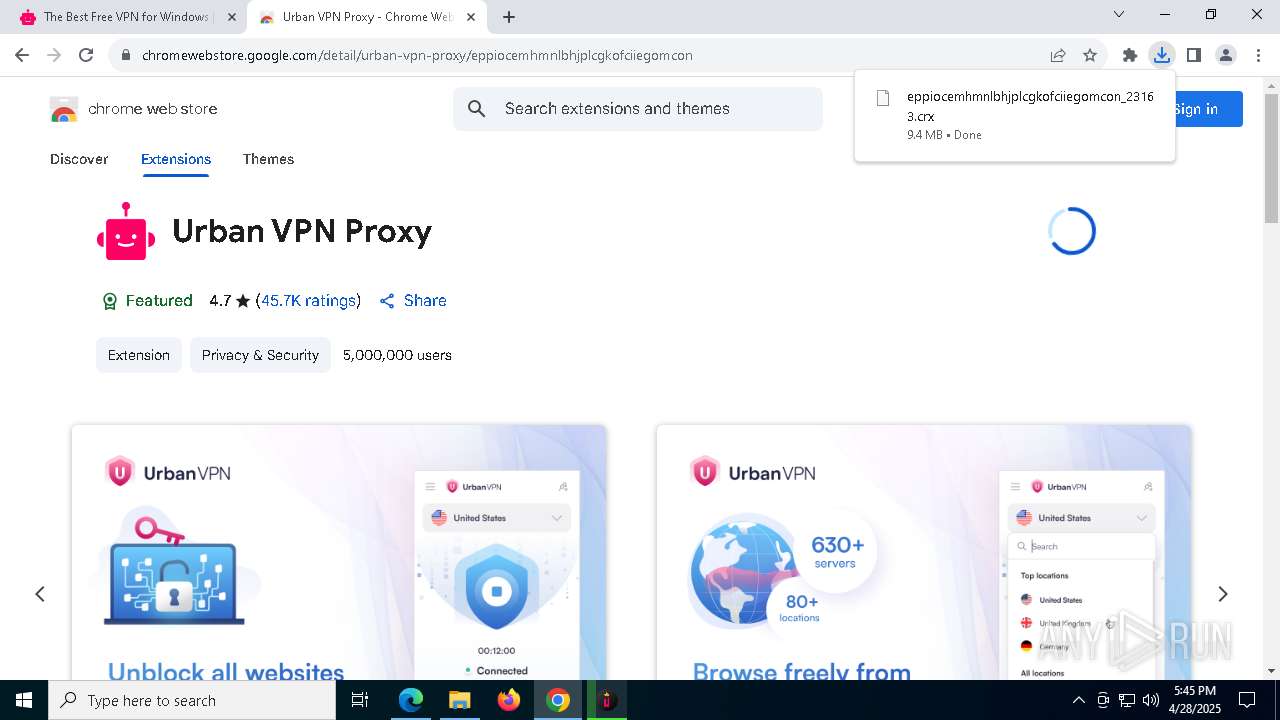Click the Sign in button
The width and height of the screenshot is (1280, 720).
(x=1207, y=109)
